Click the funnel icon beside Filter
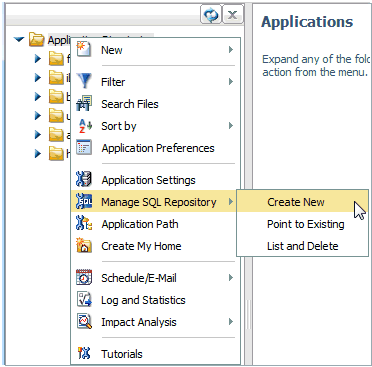This screenshot has height=367, width=372. (84, 81)
